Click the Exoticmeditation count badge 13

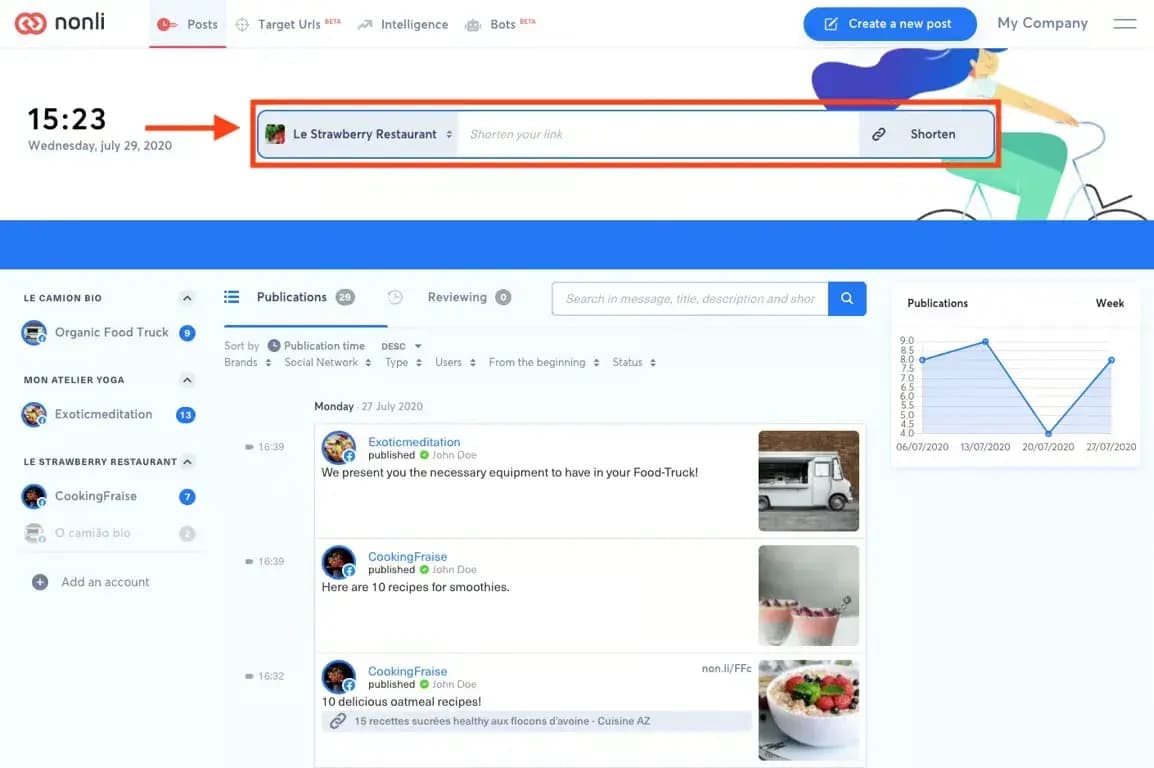point(185,415)
